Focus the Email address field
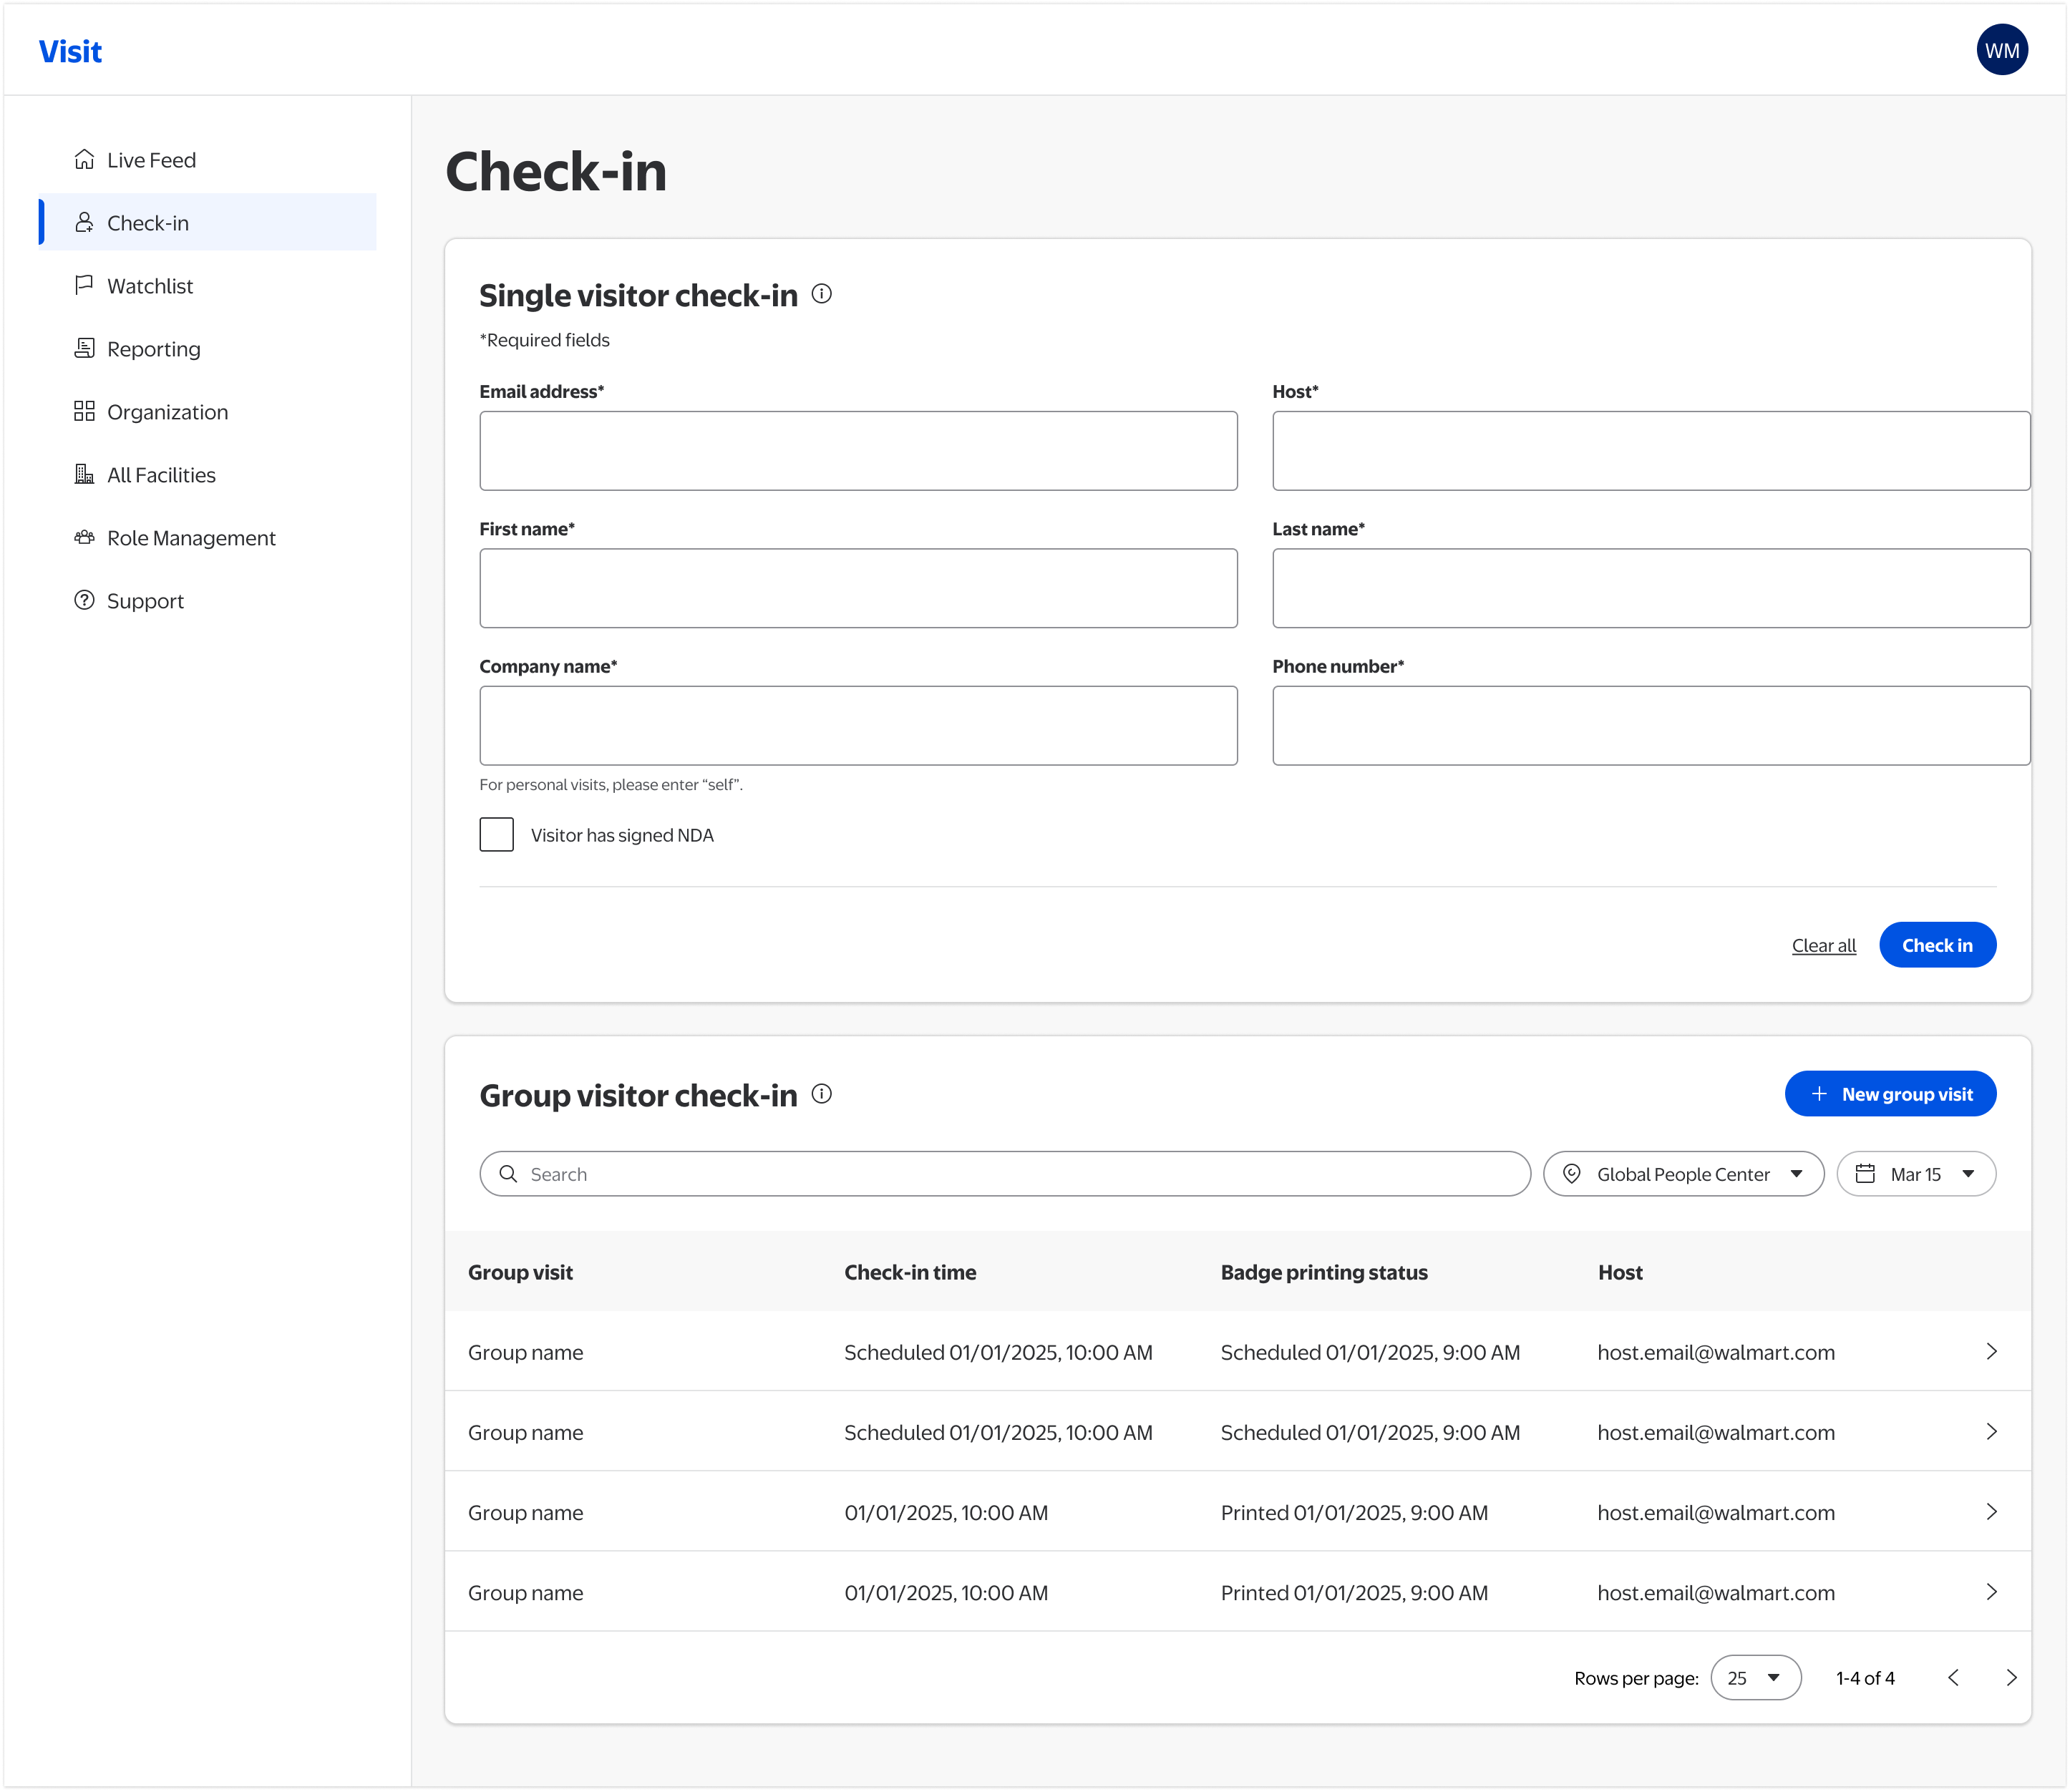The image size is (2070, 1792). (858, 451)
